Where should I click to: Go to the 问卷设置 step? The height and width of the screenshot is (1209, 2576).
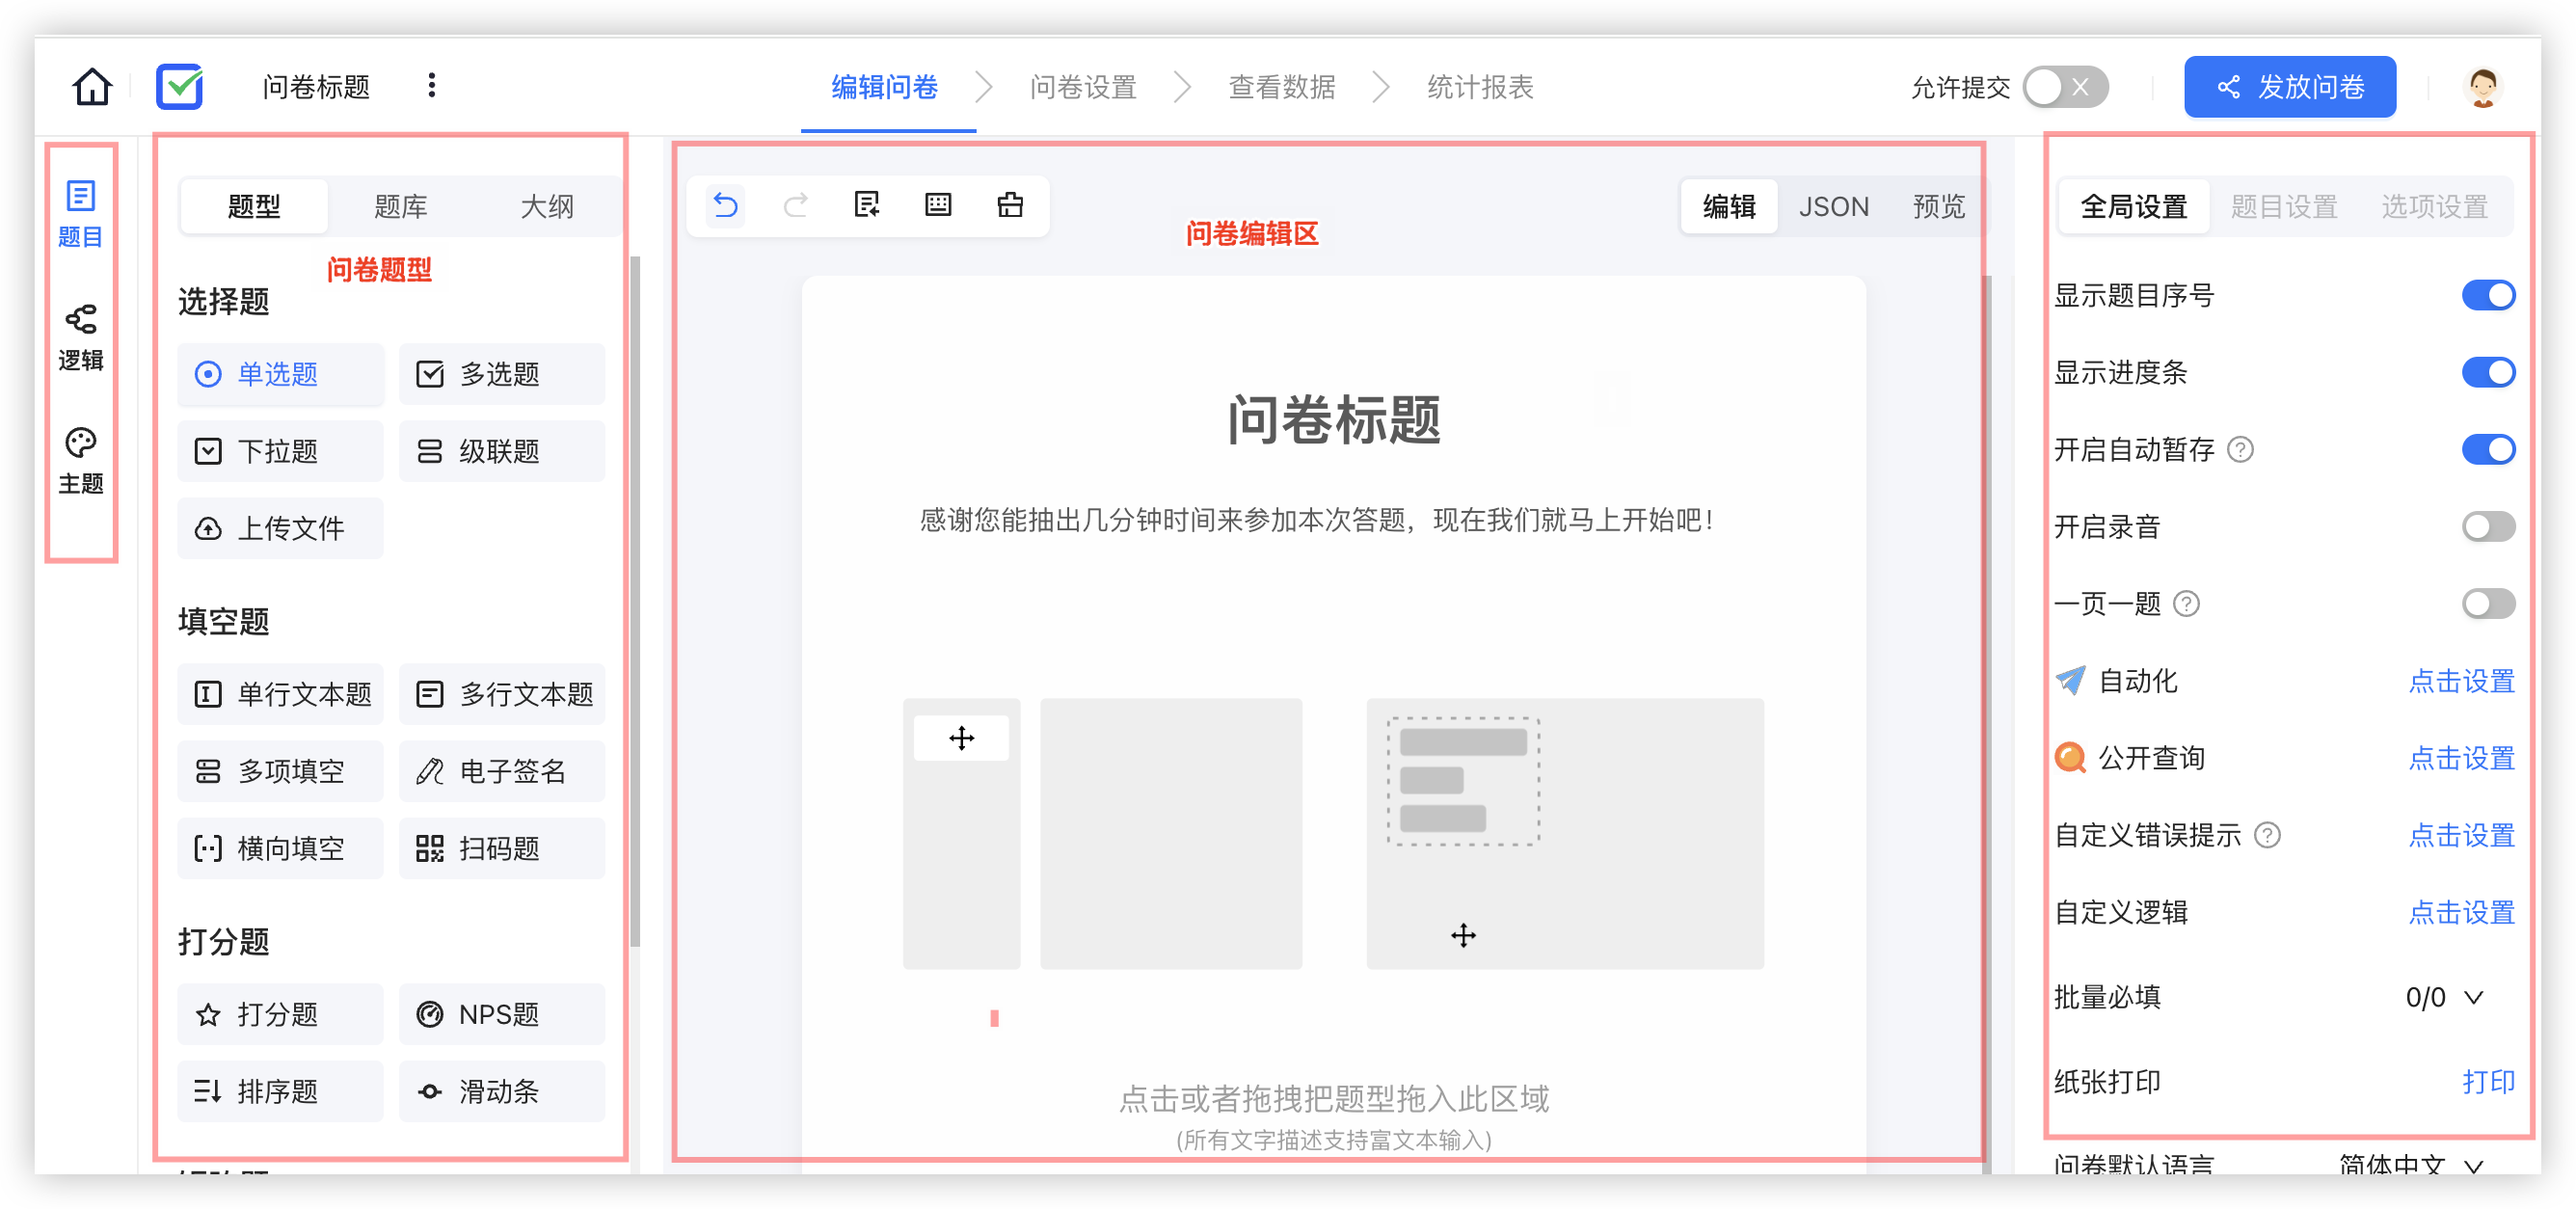1083,87
